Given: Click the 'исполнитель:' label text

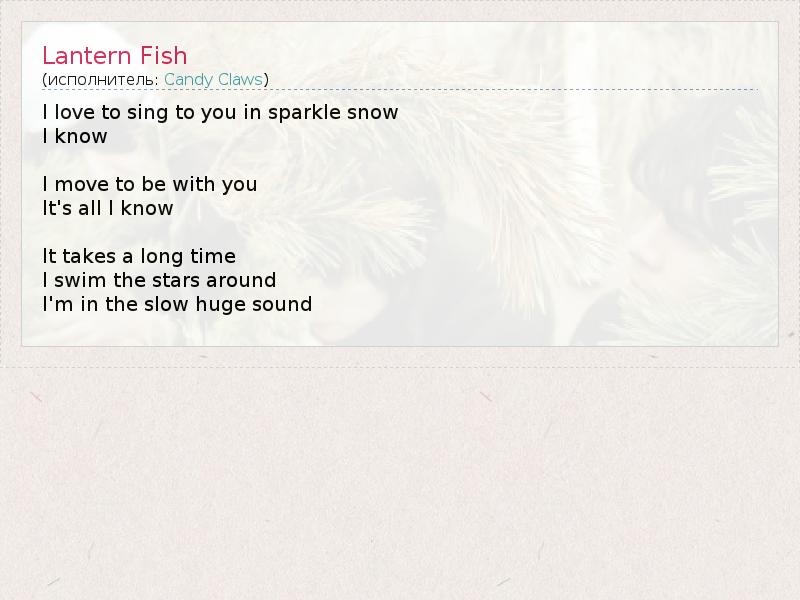Looking at the screenshot, I should coord(103,80).
